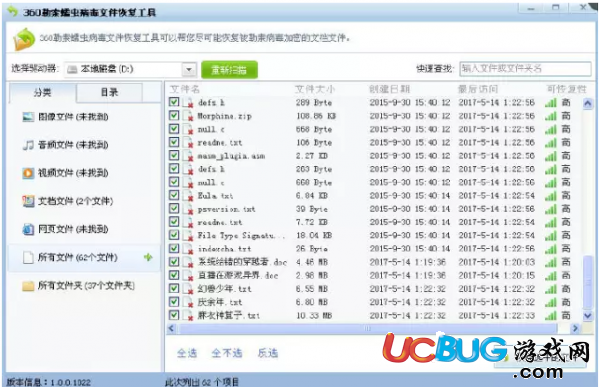Click the image files category icon

(x=28, y=117)
